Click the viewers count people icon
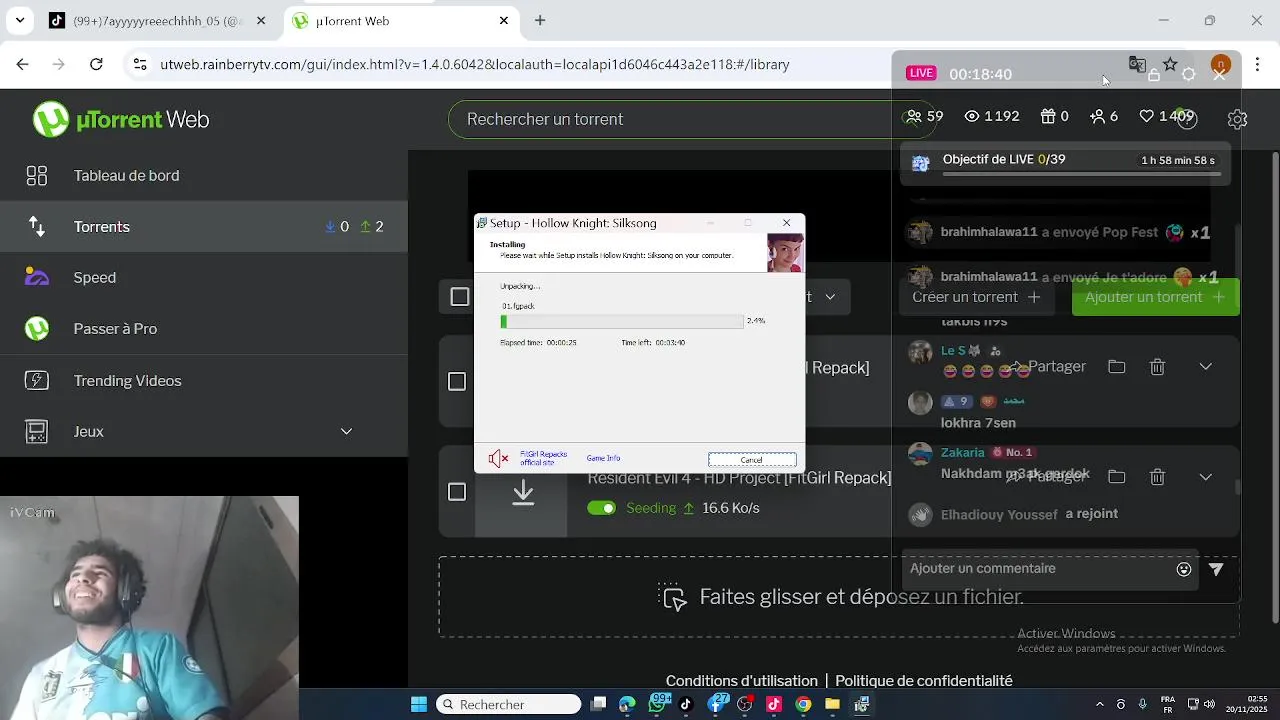 pos(913,117)
